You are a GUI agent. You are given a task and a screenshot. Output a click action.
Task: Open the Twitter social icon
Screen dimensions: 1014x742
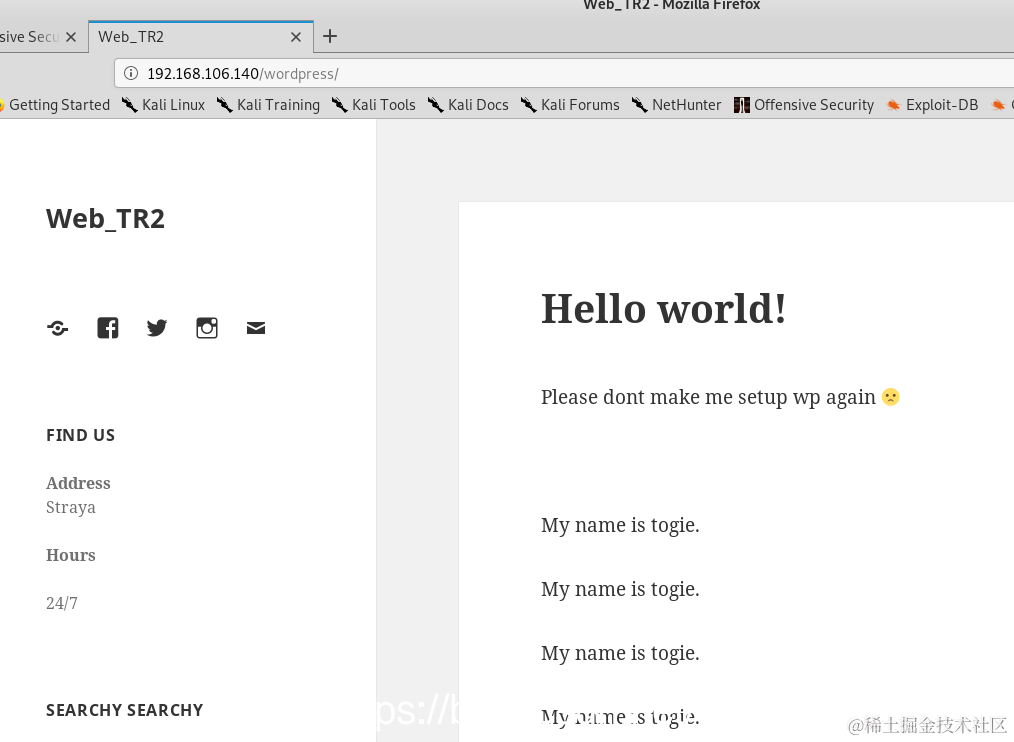pyautogui.click(x=156, y=328)
